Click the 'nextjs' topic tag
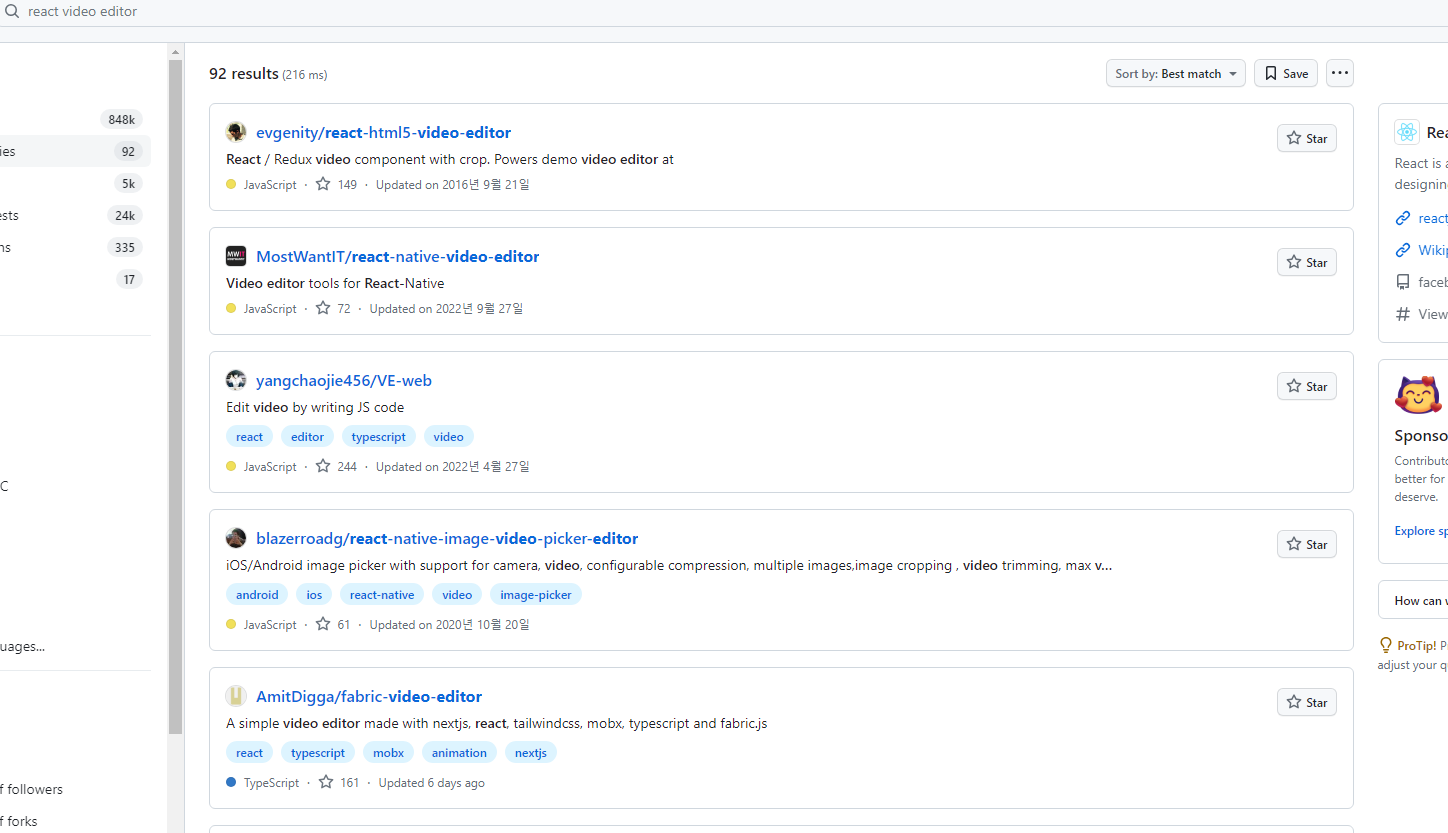 click(x=531, y=753)
